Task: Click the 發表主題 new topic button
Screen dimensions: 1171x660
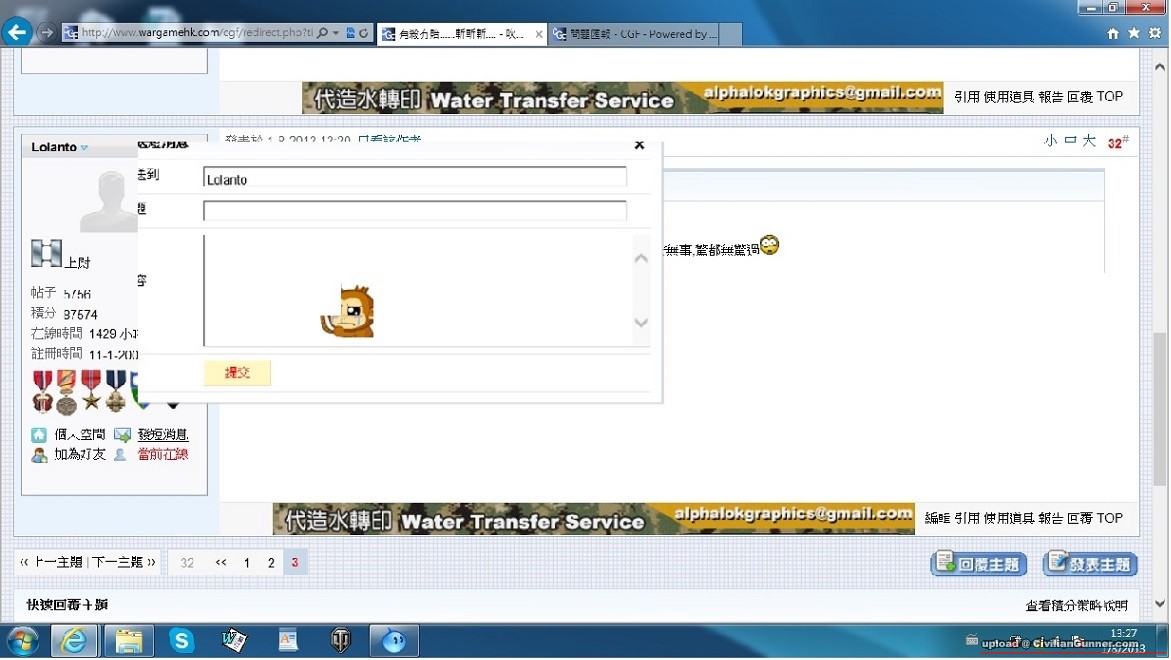Action: [1090, 564]
